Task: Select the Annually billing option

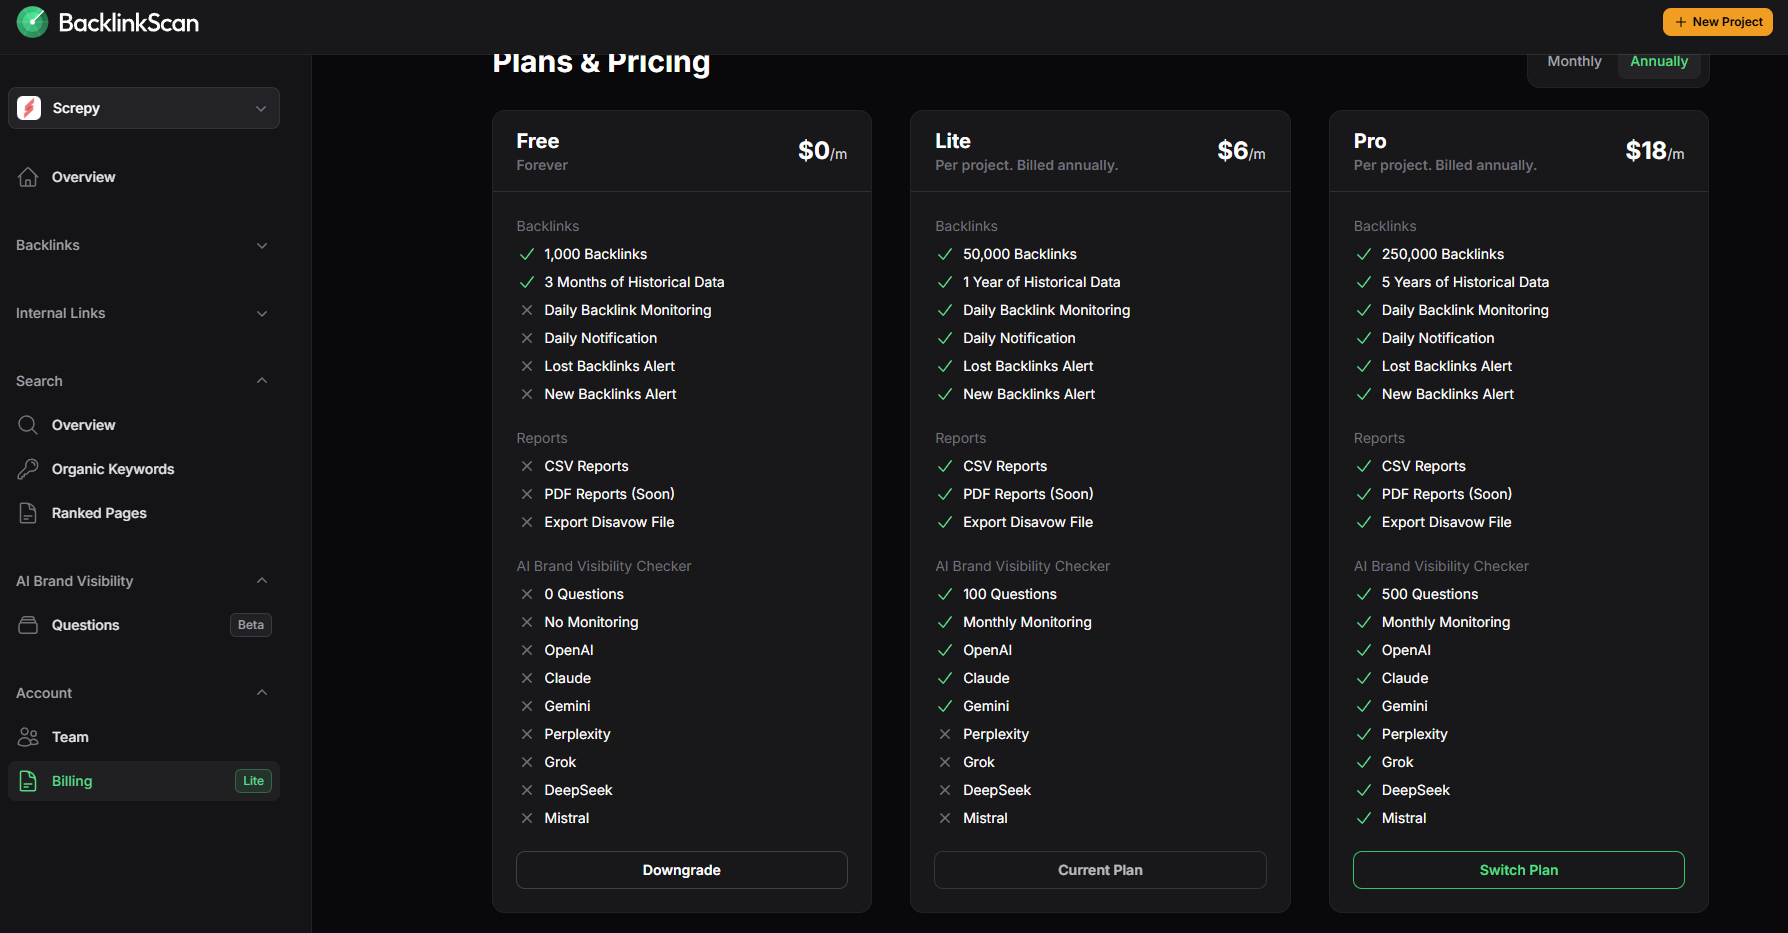Action: pos(1659,61)
